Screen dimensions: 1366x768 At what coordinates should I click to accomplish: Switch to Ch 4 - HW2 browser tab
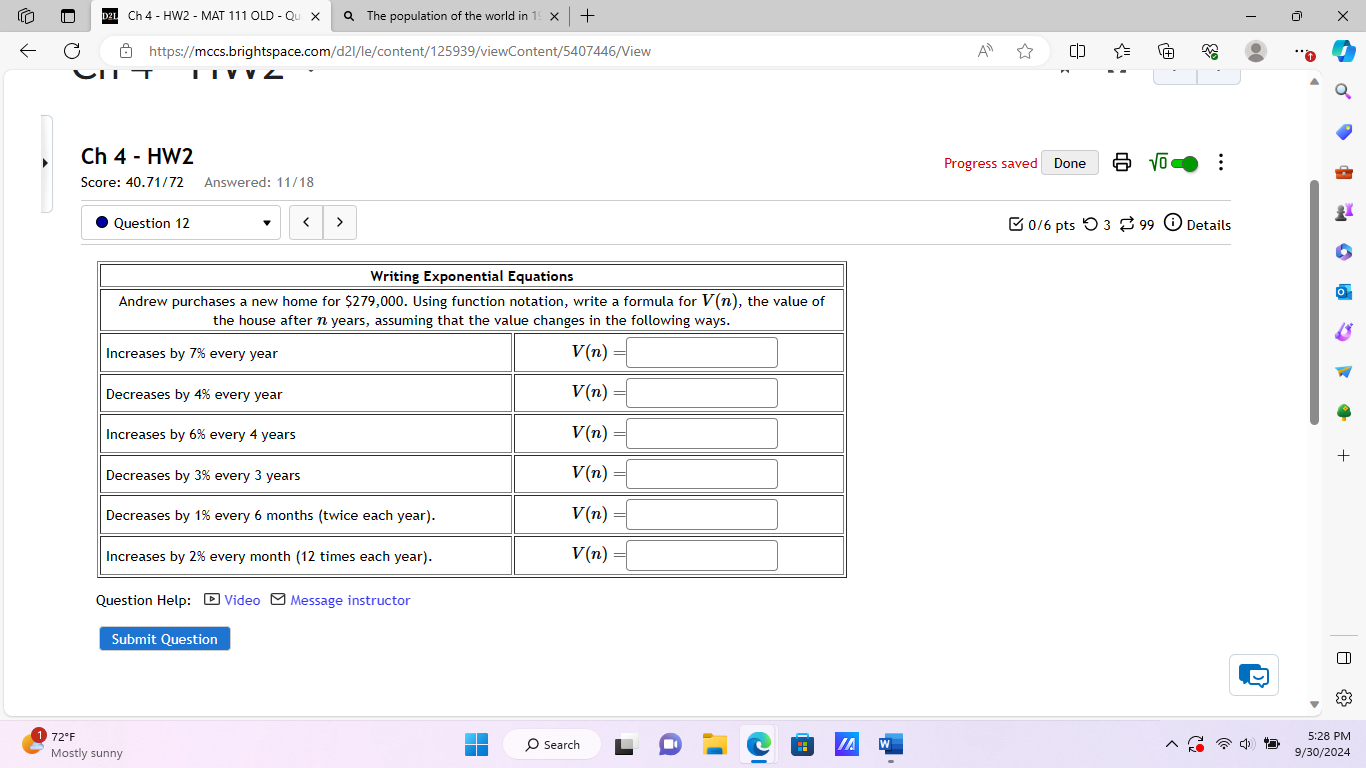(209, 16)
